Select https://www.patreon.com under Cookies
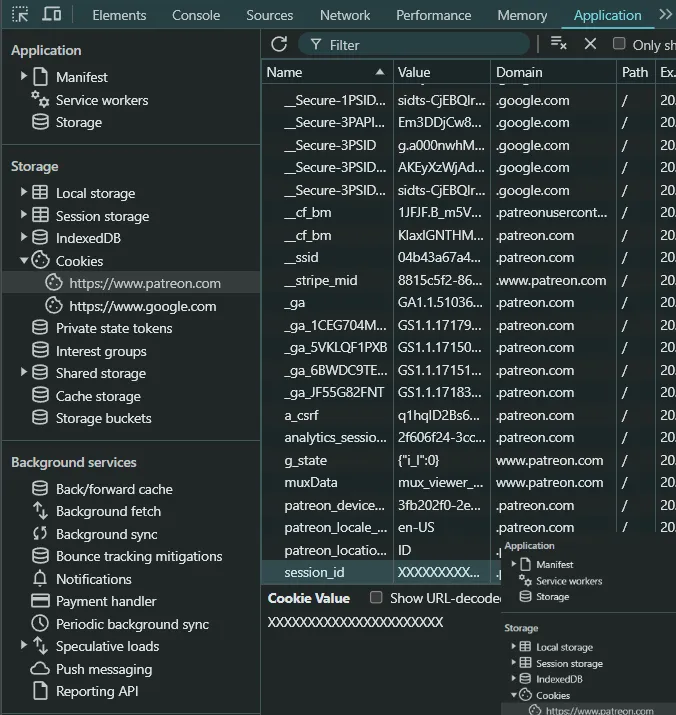Viewport: 676px width, 715px height. point(131,283)
